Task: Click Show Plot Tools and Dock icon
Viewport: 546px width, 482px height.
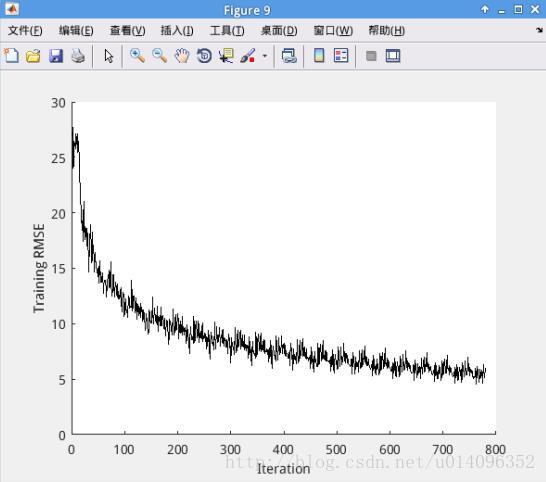Action: pyautogui.click(x=393, y=56)
